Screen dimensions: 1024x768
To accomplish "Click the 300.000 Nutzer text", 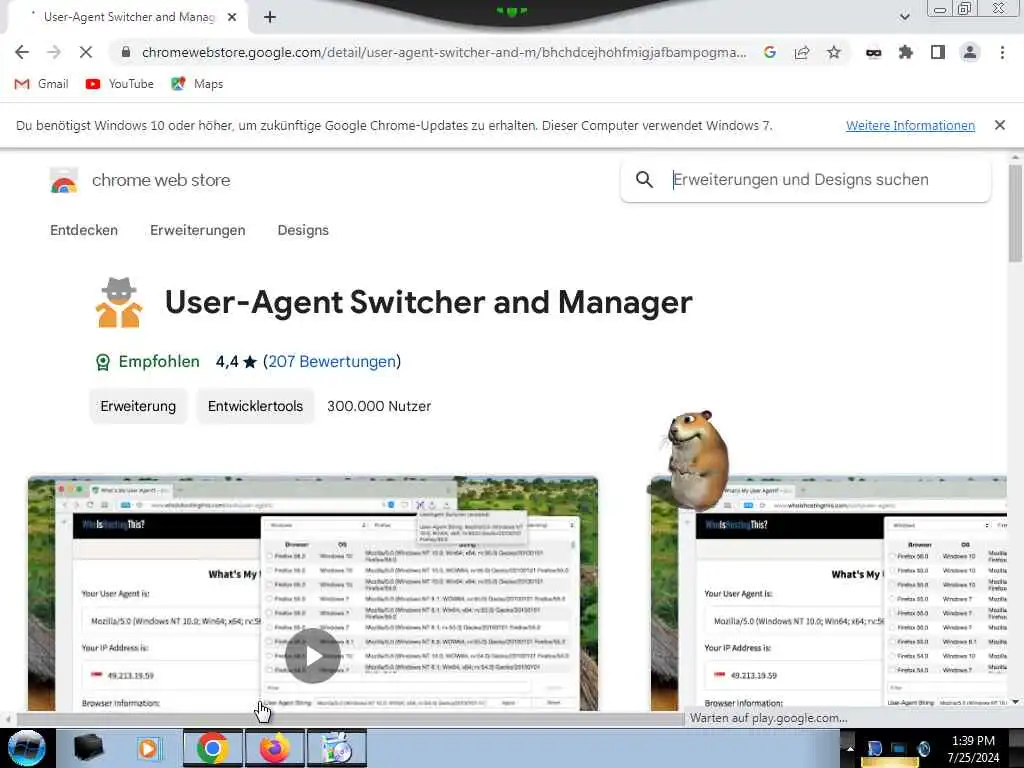I will pos(379,406).
